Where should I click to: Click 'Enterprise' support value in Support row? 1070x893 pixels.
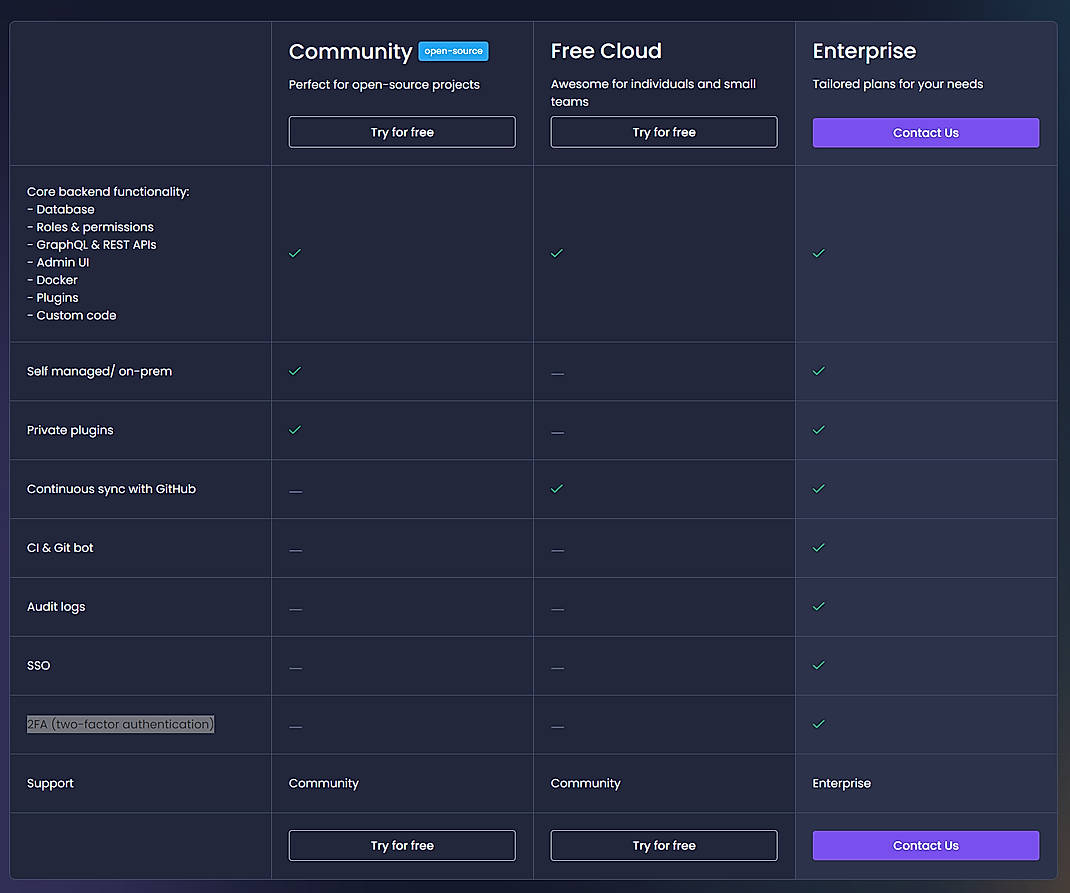(841, 784)
